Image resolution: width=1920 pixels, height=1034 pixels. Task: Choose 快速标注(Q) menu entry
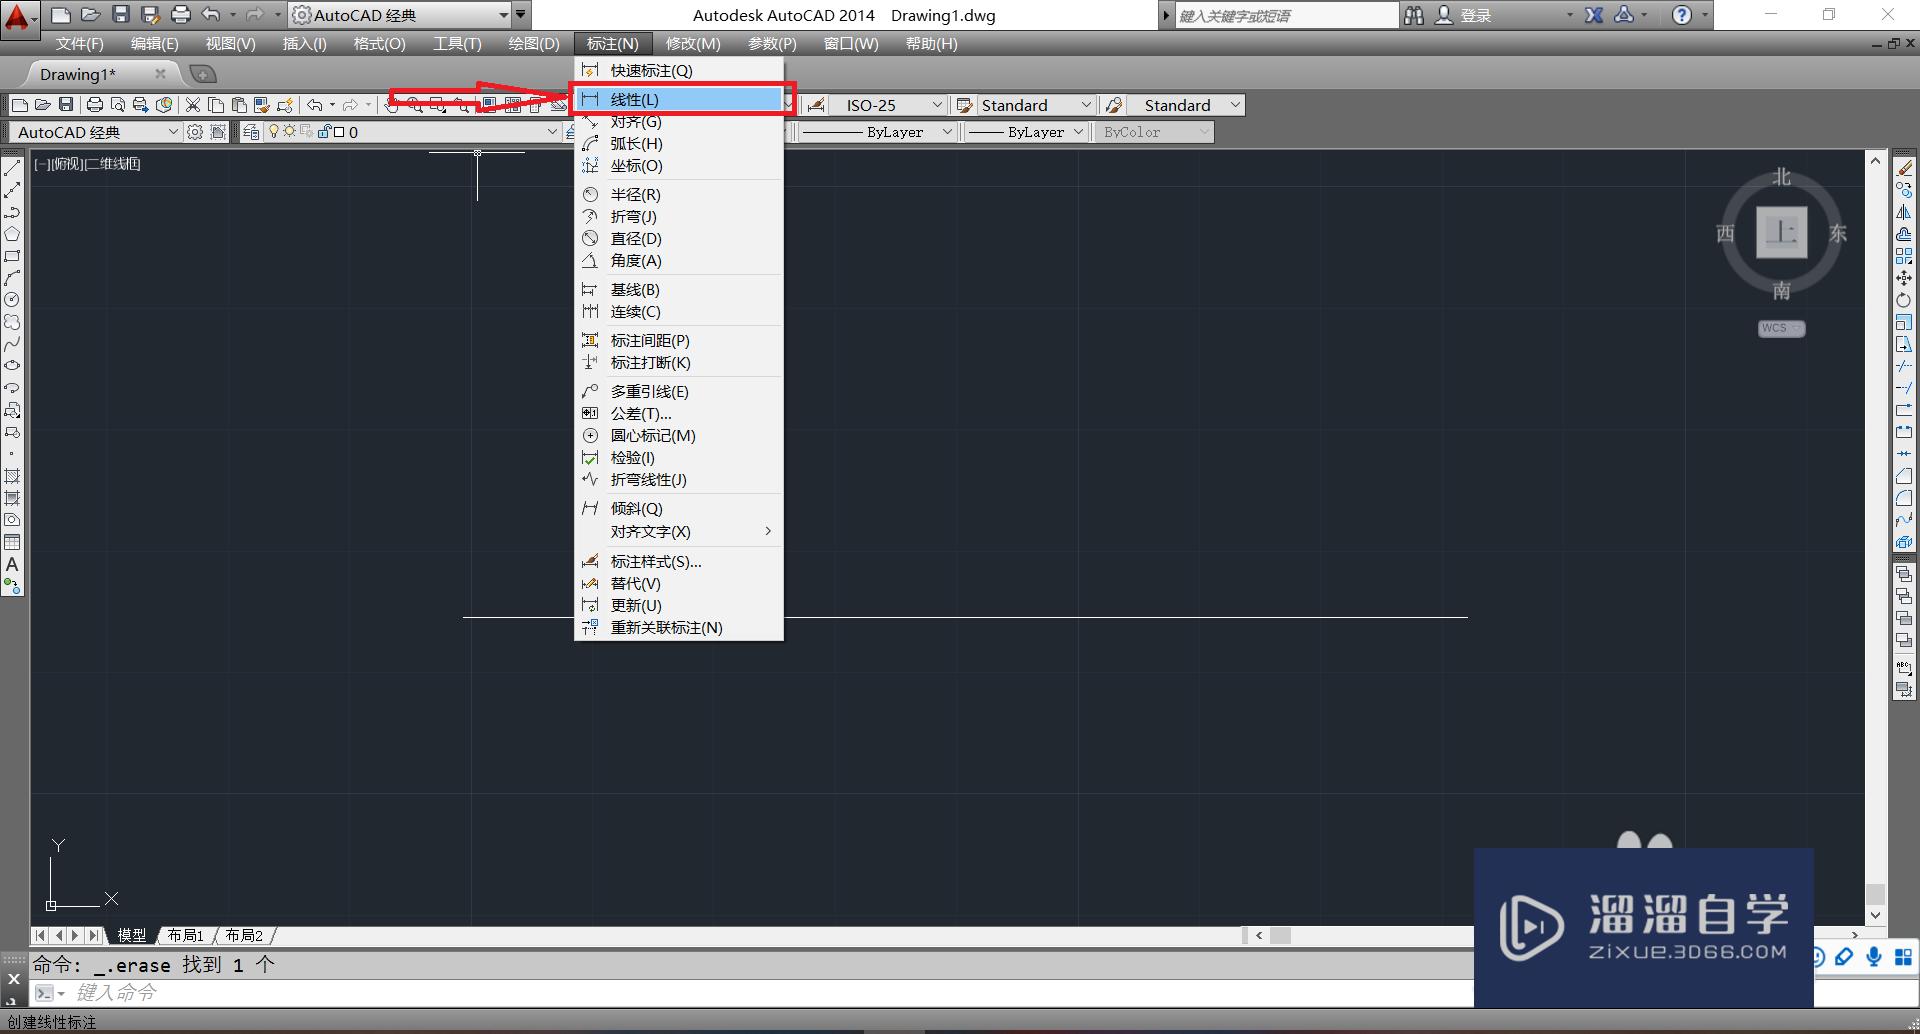click(679, 71)
